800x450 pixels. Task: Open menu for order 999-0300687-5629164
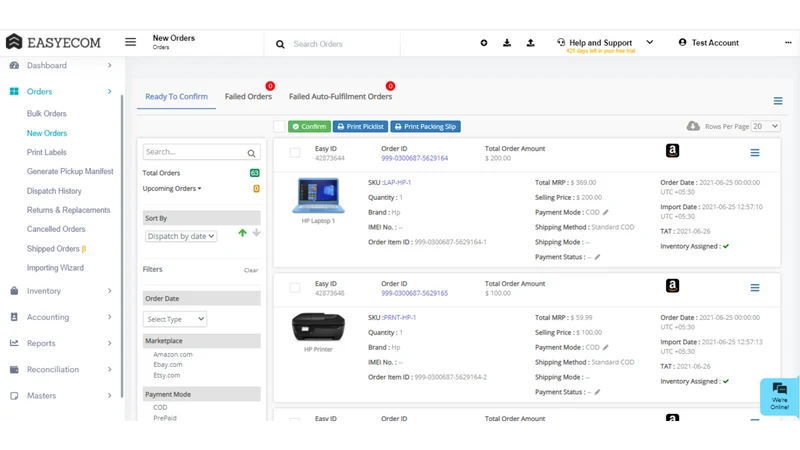tap(755, 153)
